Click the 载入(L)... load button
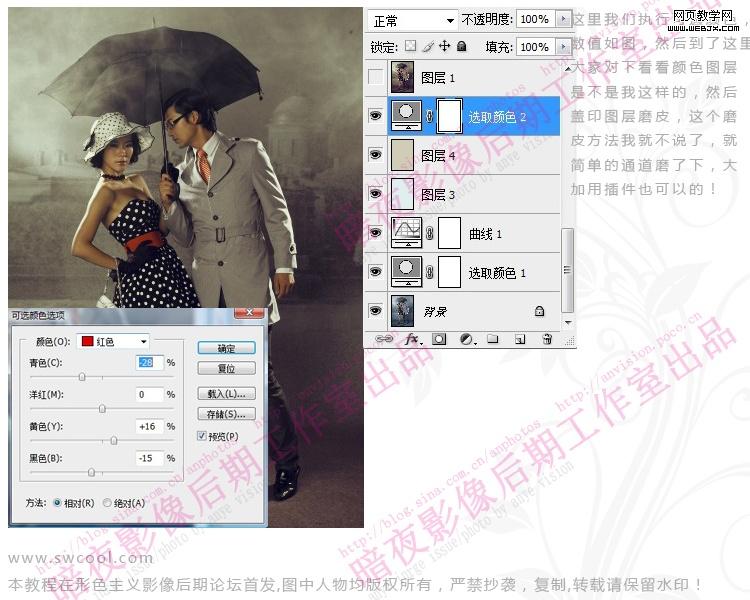This screenshot has height=600, width=750. pos(226,394)
